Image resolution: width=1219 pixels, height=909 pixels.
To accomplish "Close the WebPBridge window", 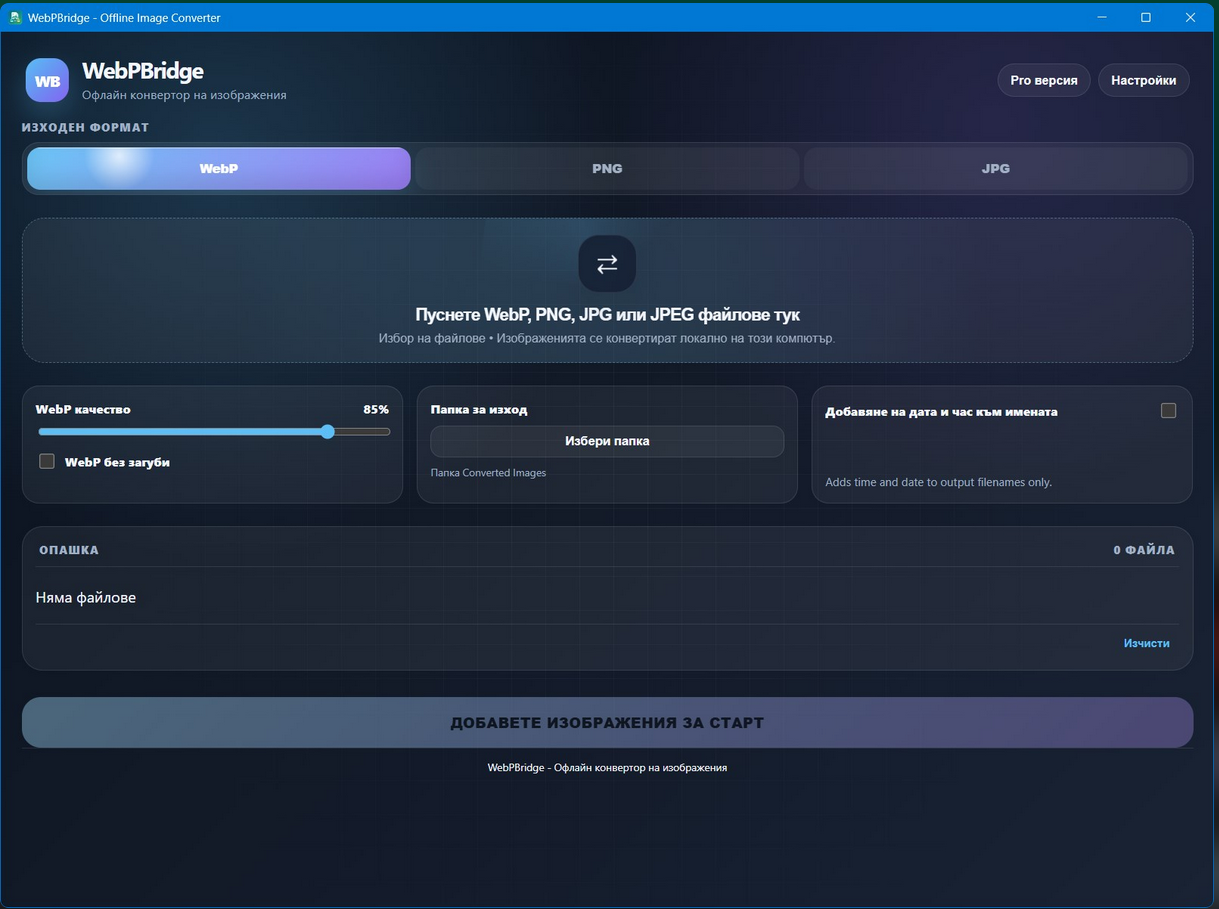I will (1190, 17).
